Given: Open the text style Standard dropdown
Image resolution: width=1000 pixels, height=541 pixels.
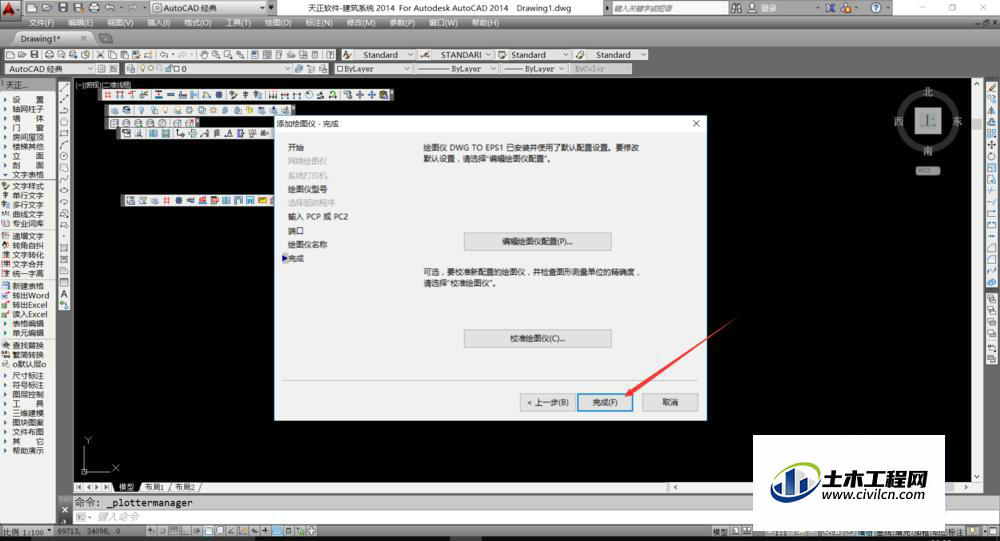Looking at the screenshot, I should click(x=410, y=55).
